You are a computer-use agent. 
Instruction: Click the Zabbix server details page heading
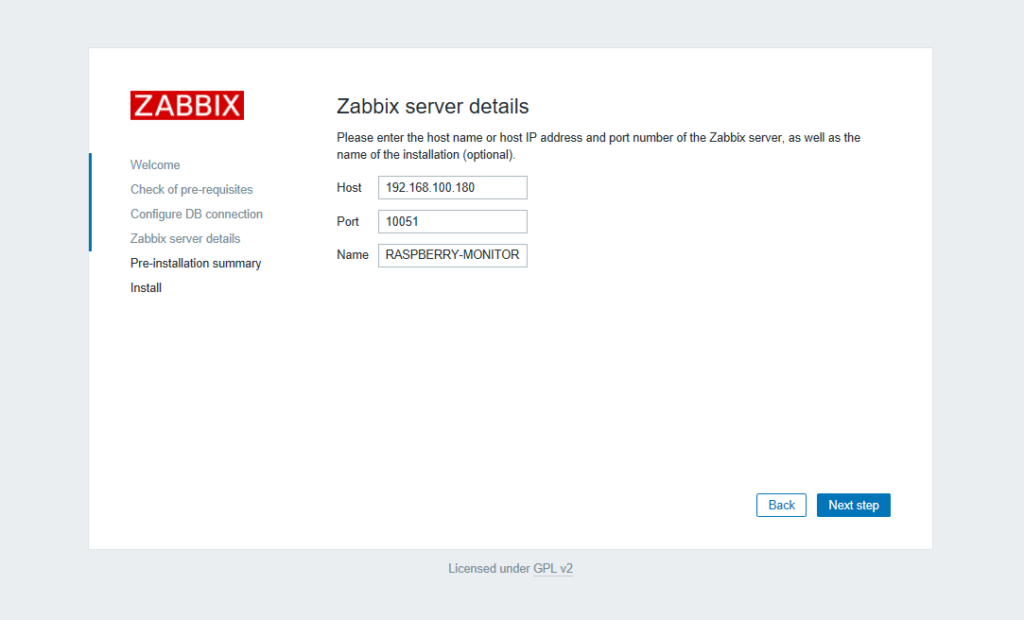tap(432, 106)
